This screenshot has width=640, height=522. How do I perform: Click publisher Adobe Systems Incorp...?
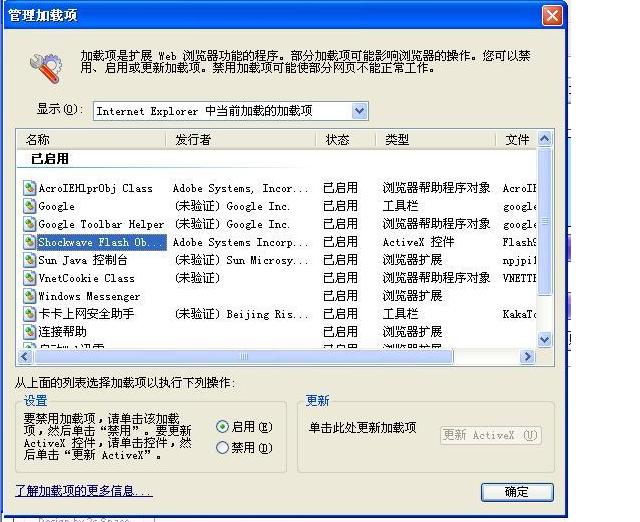(241, 242)
